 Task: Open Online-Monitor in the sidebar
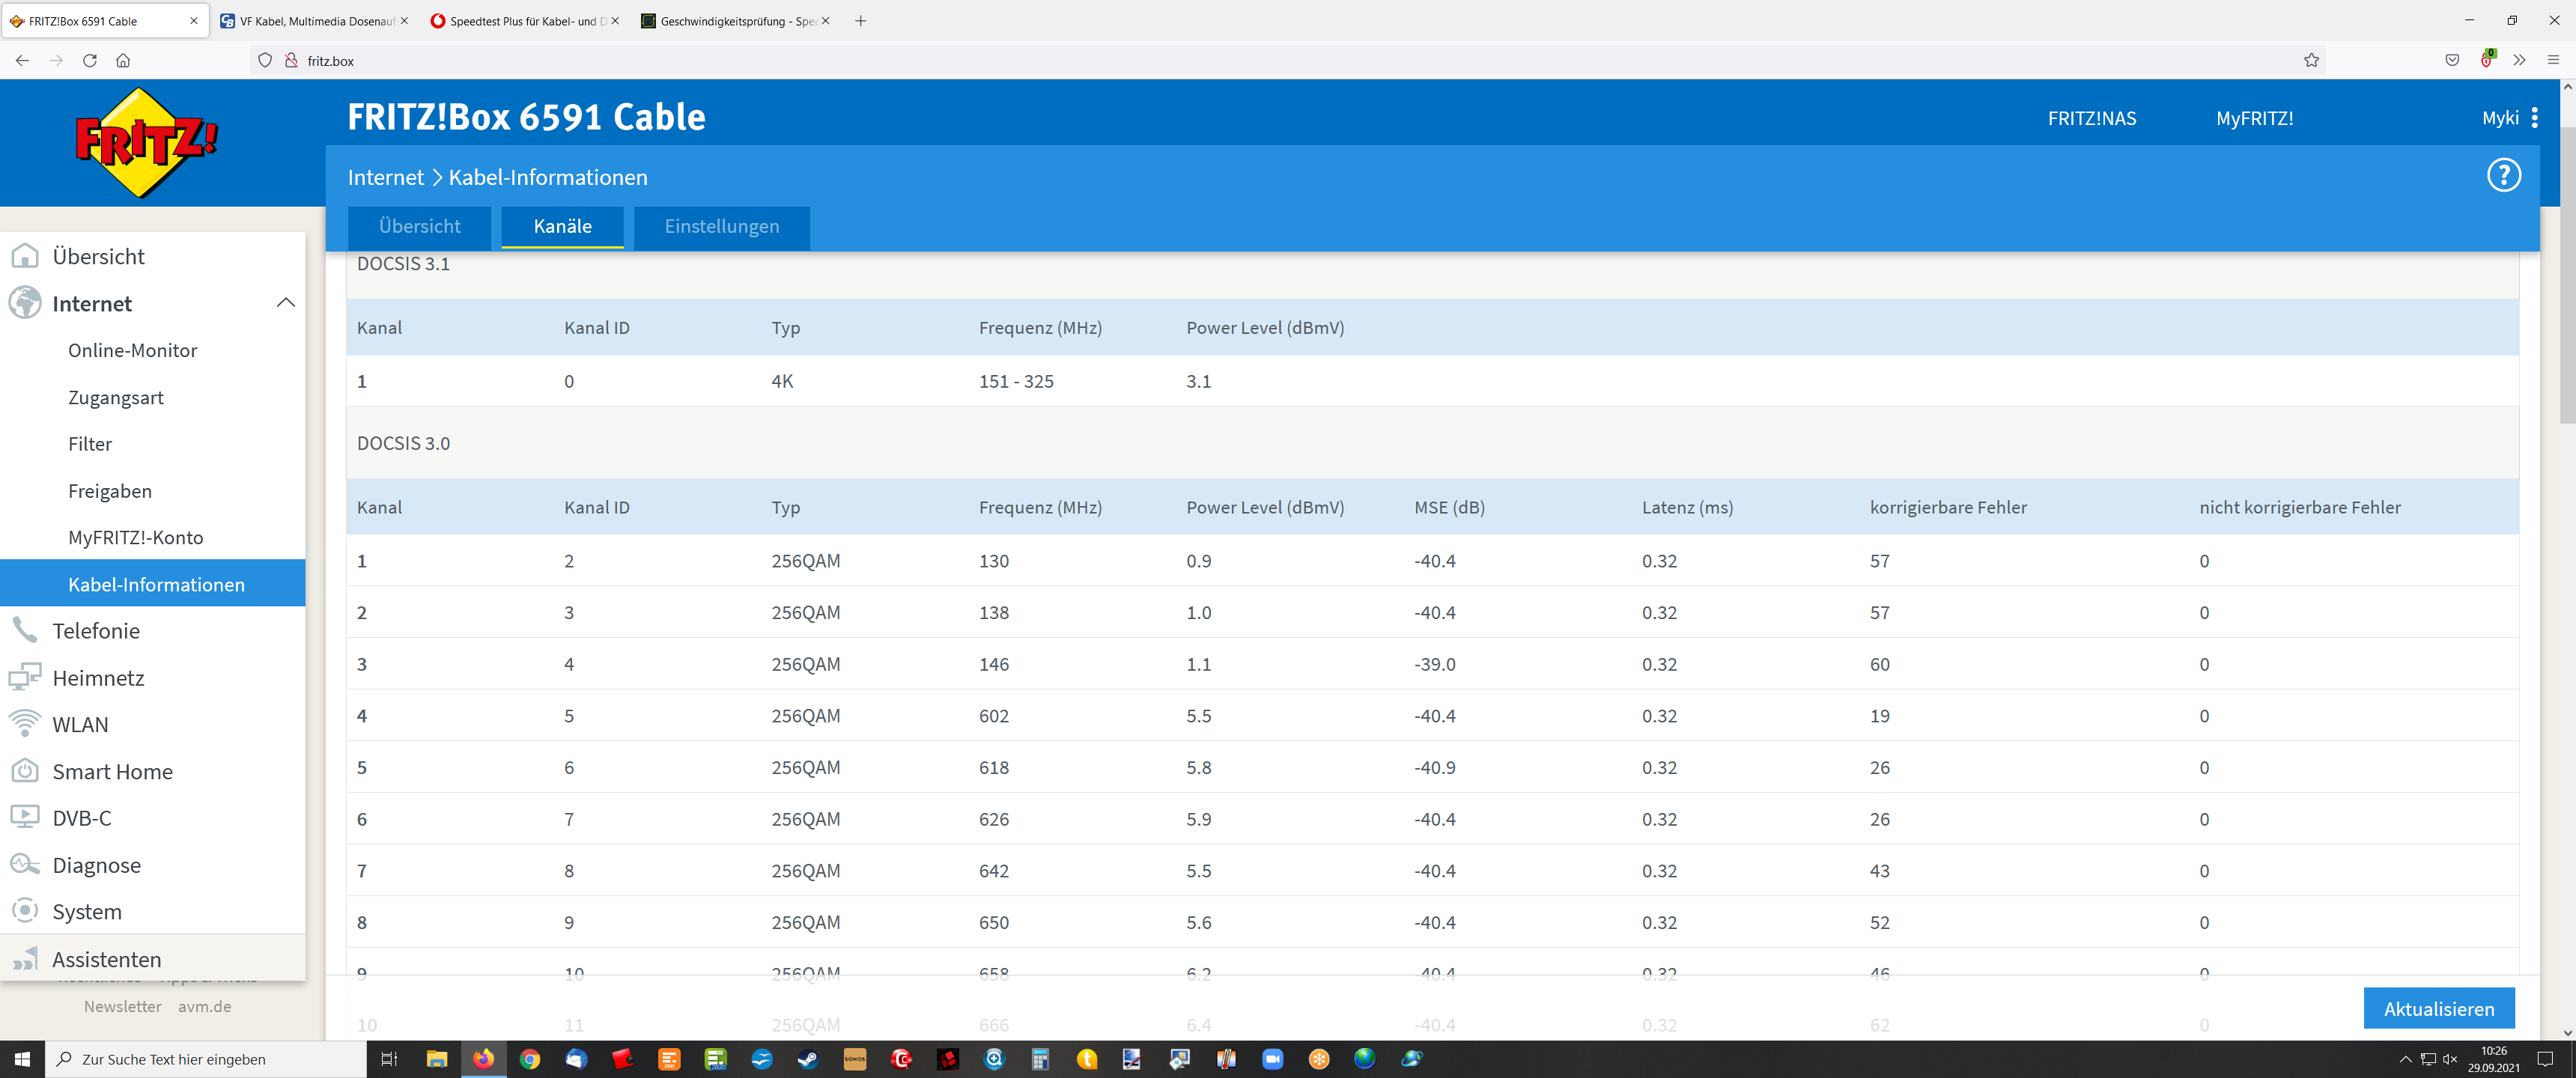[132, 350]
